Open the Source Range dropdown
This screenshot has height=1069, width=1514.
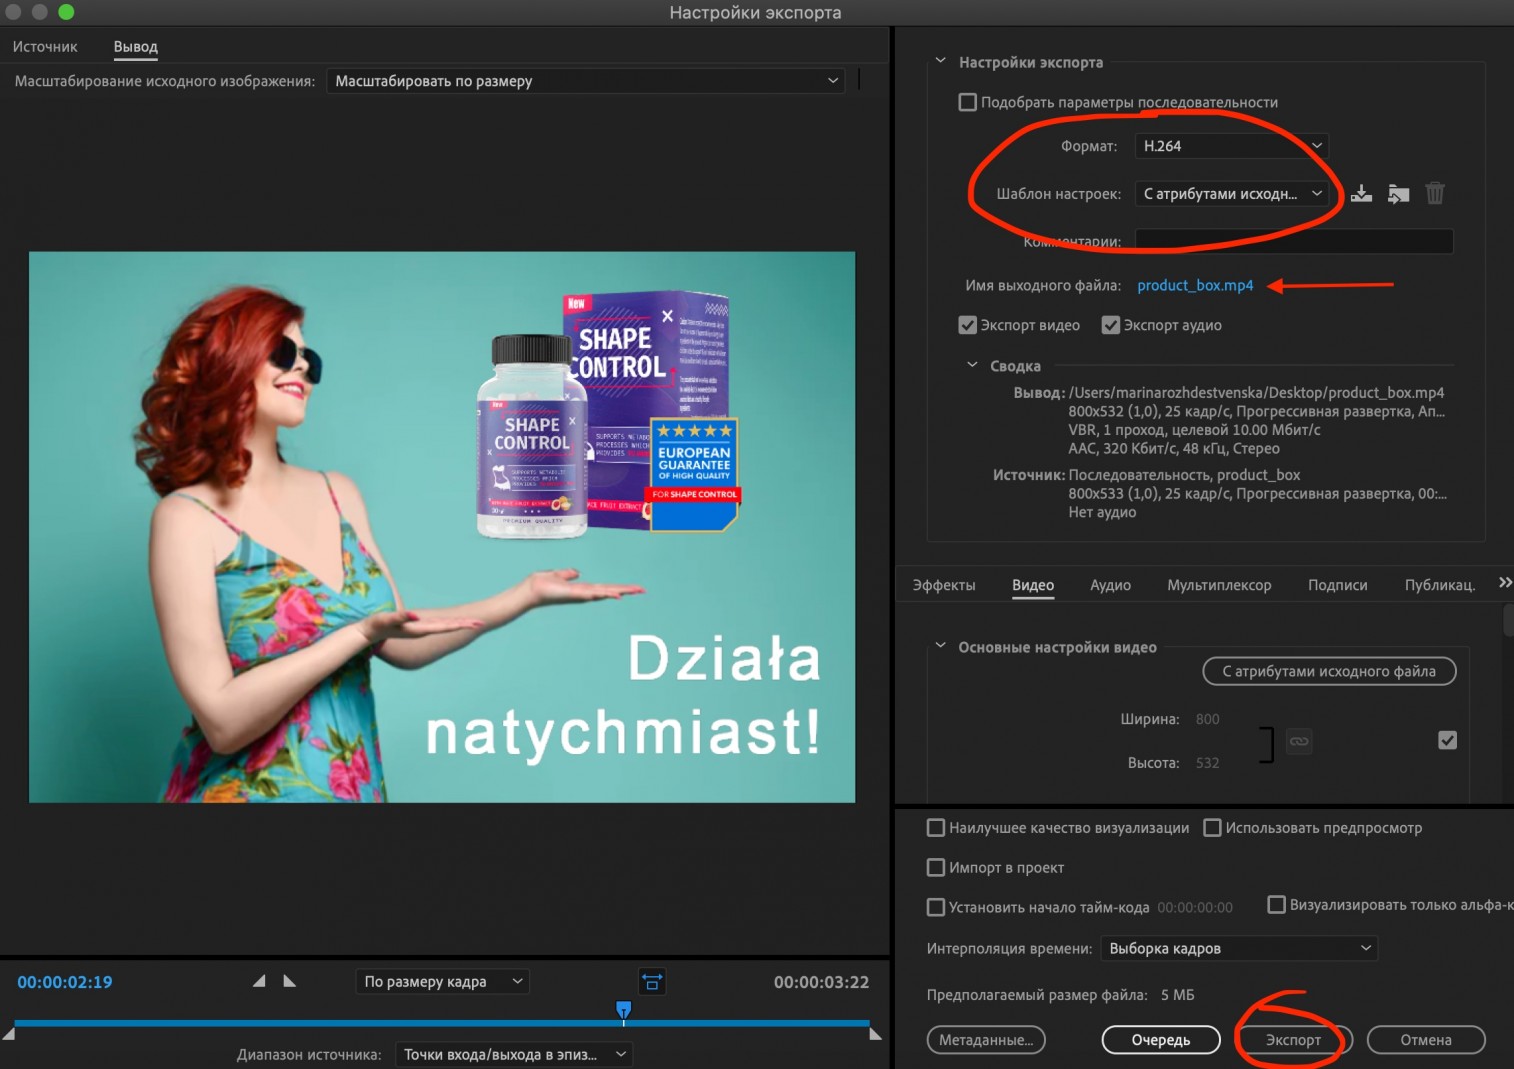[514, 1054]
